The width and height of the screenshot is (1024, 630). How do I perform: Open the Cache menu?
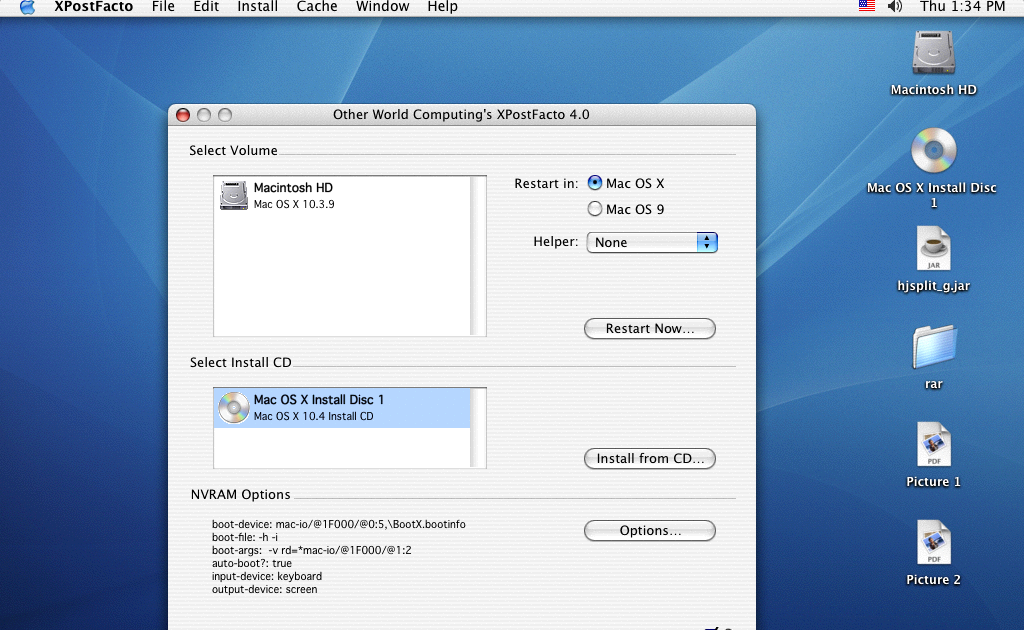tap(317, 7)
